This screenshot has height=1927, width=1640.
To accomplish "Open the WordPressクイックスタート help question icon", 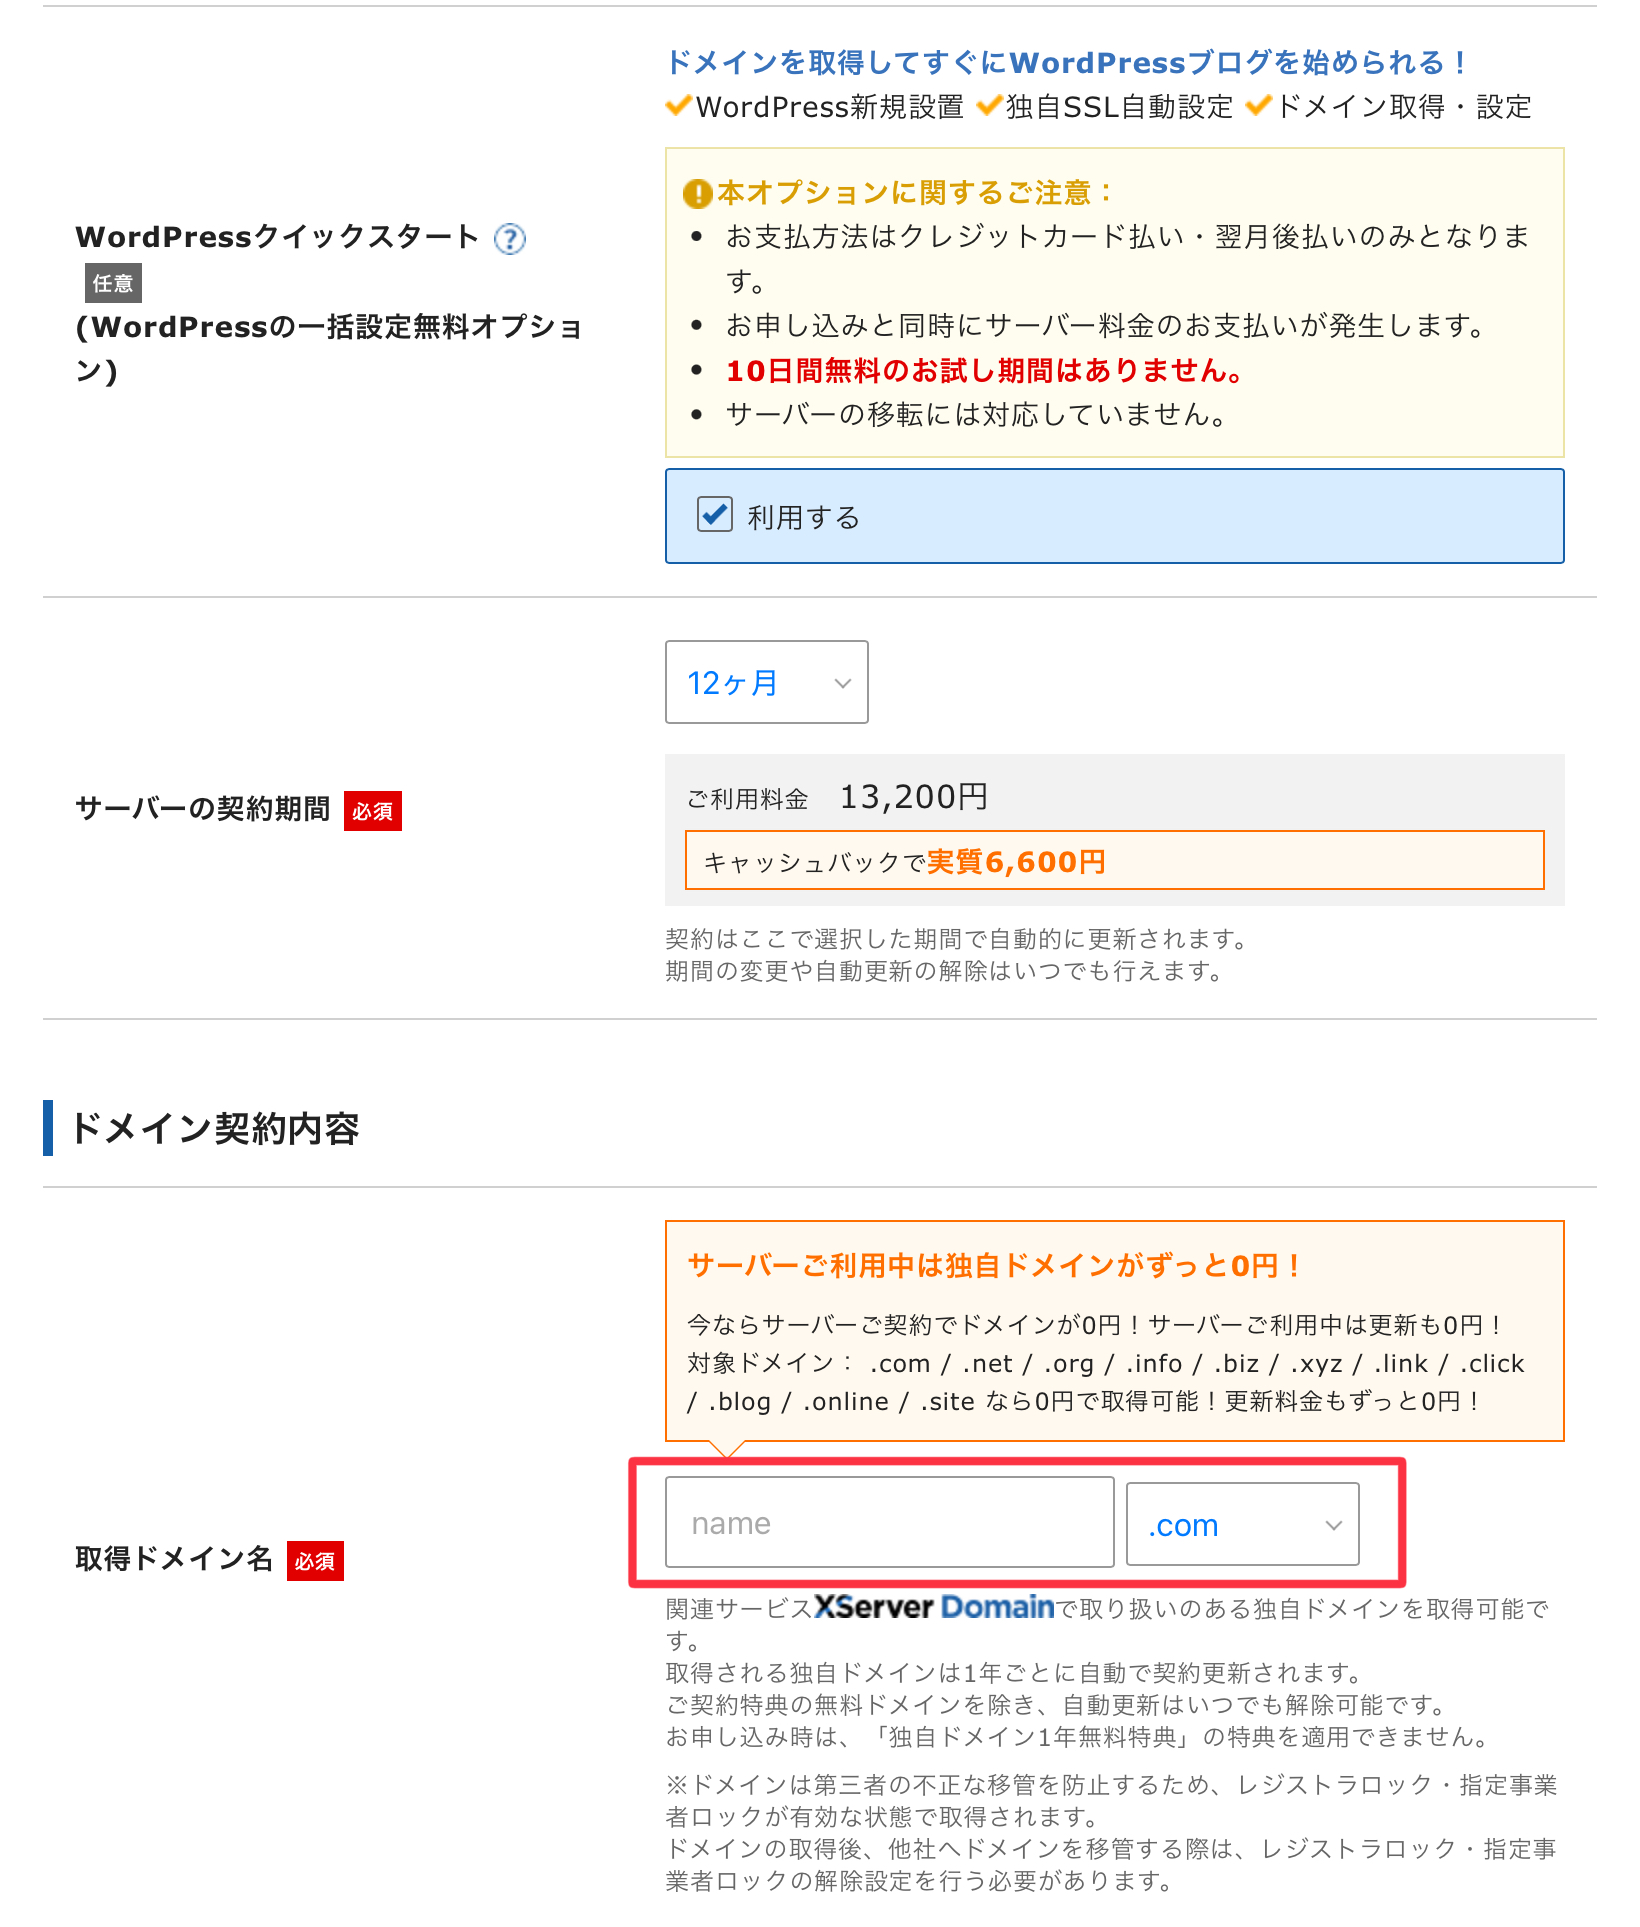I will pyautogui.click(x=510, y=238).
